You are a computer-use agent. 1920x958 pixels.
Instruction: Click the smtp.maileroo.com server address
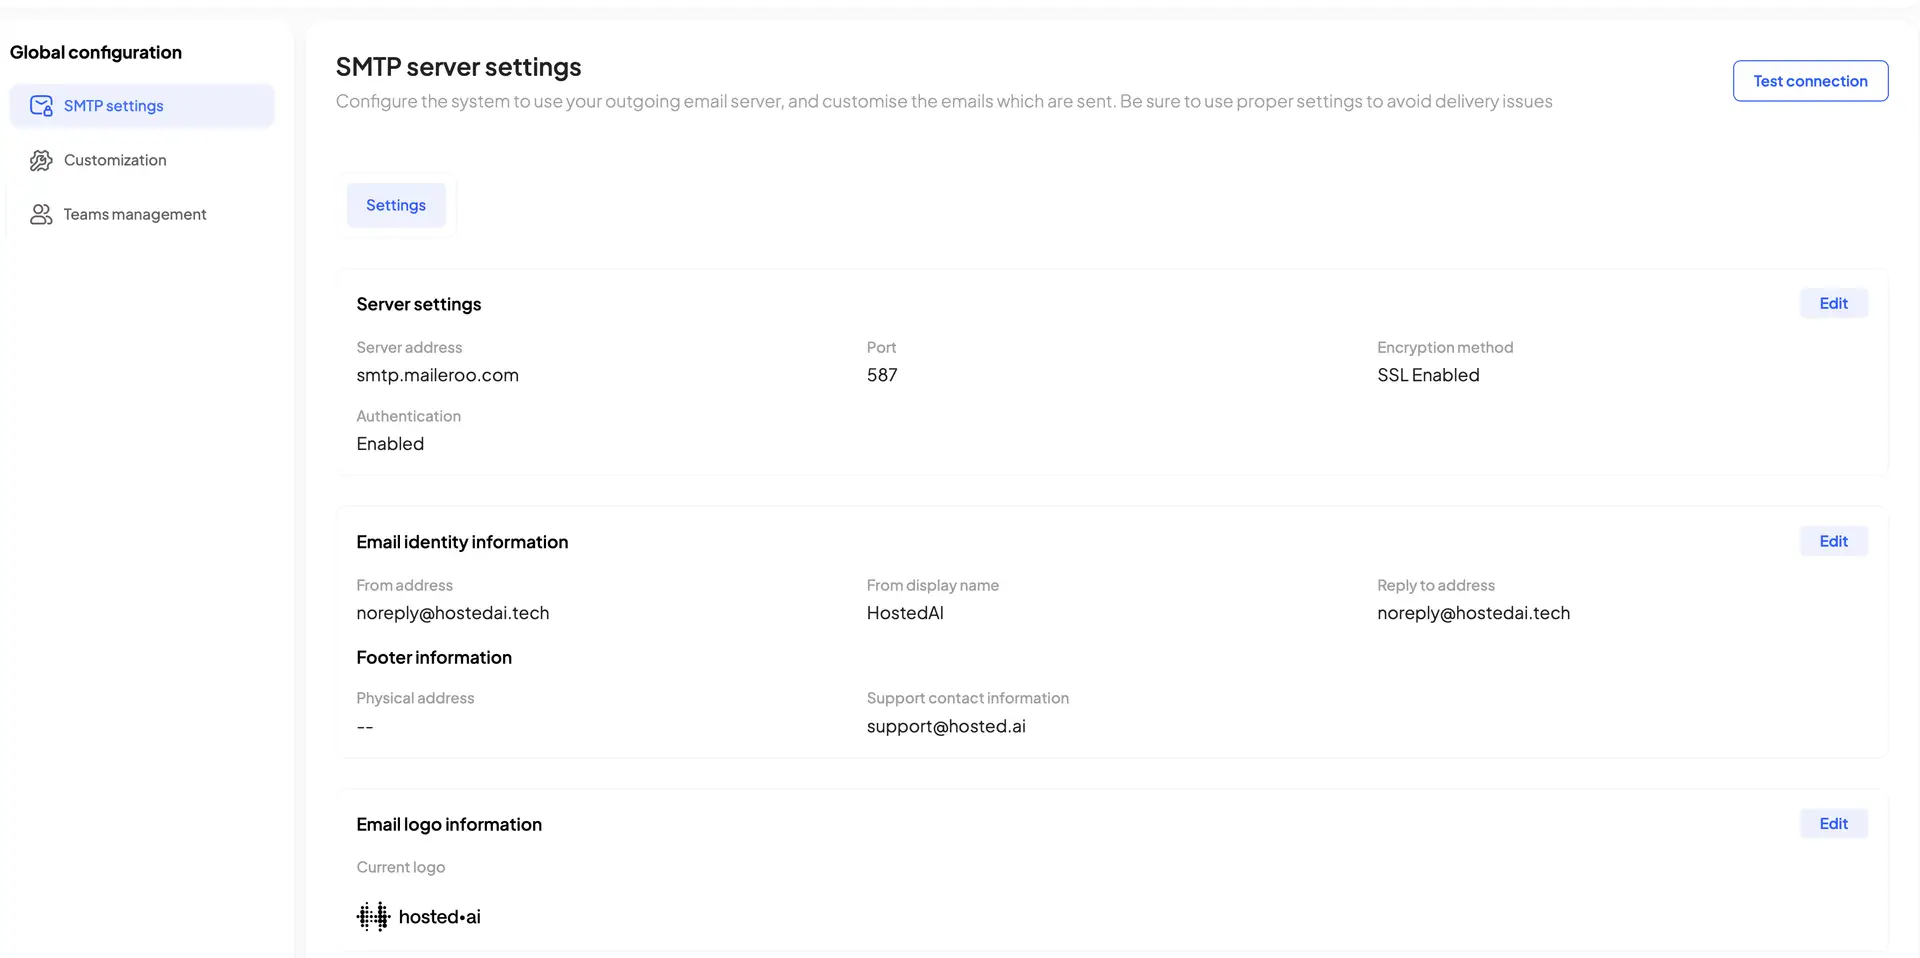click(x=437, y=375)
